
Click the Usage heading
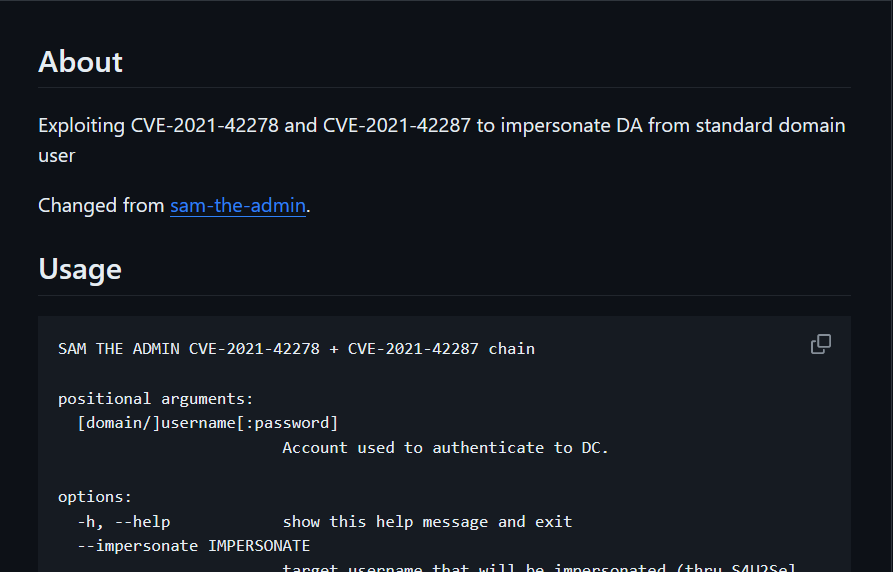(x=80, y=269)
